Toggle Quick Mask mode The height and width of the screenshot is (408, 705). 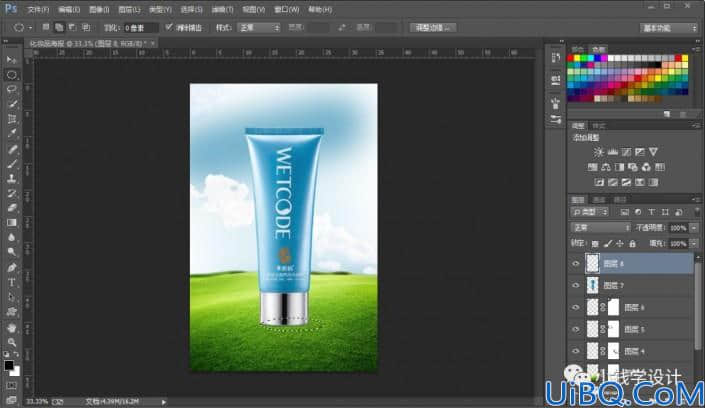[x=12, y=386]
